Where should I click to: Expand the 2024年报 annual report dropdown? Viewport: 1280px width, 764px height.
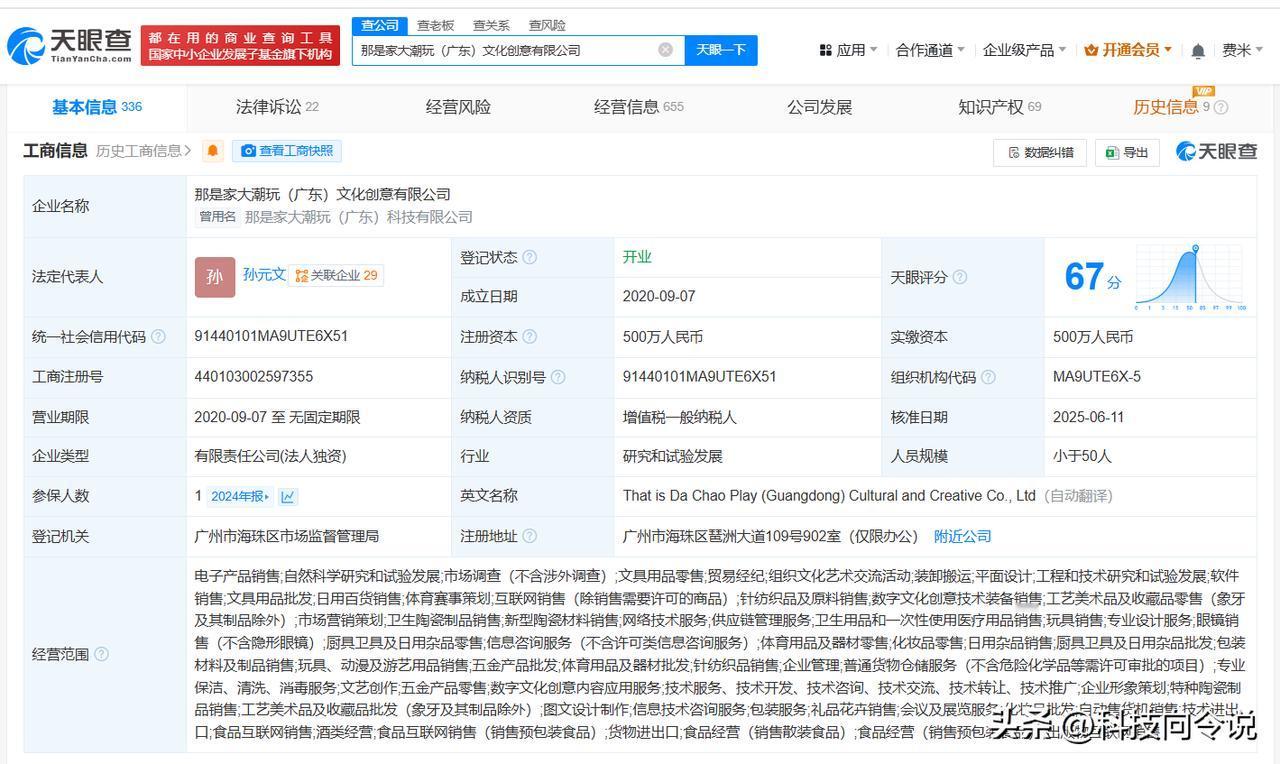pyautogui.click(x=240, y=496)
